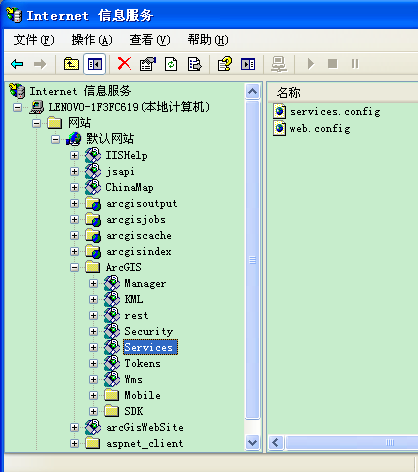Screen dimensions: 418x472
Task: Click the Export List toolbar icon
Action: click(194, 64)
